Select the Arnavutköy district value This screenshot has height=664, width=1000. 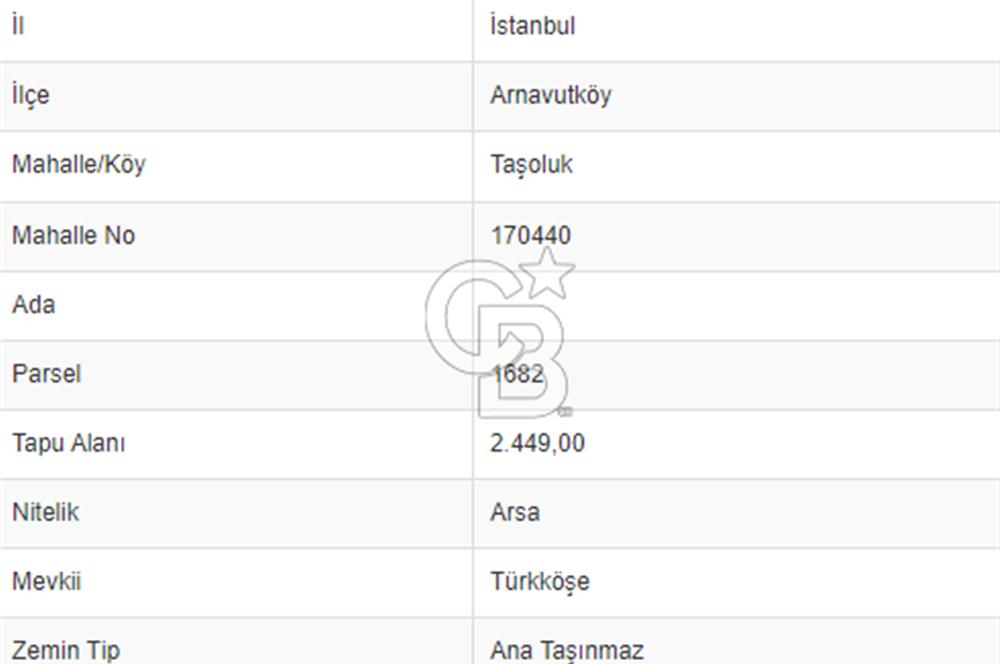coord(550,95)
